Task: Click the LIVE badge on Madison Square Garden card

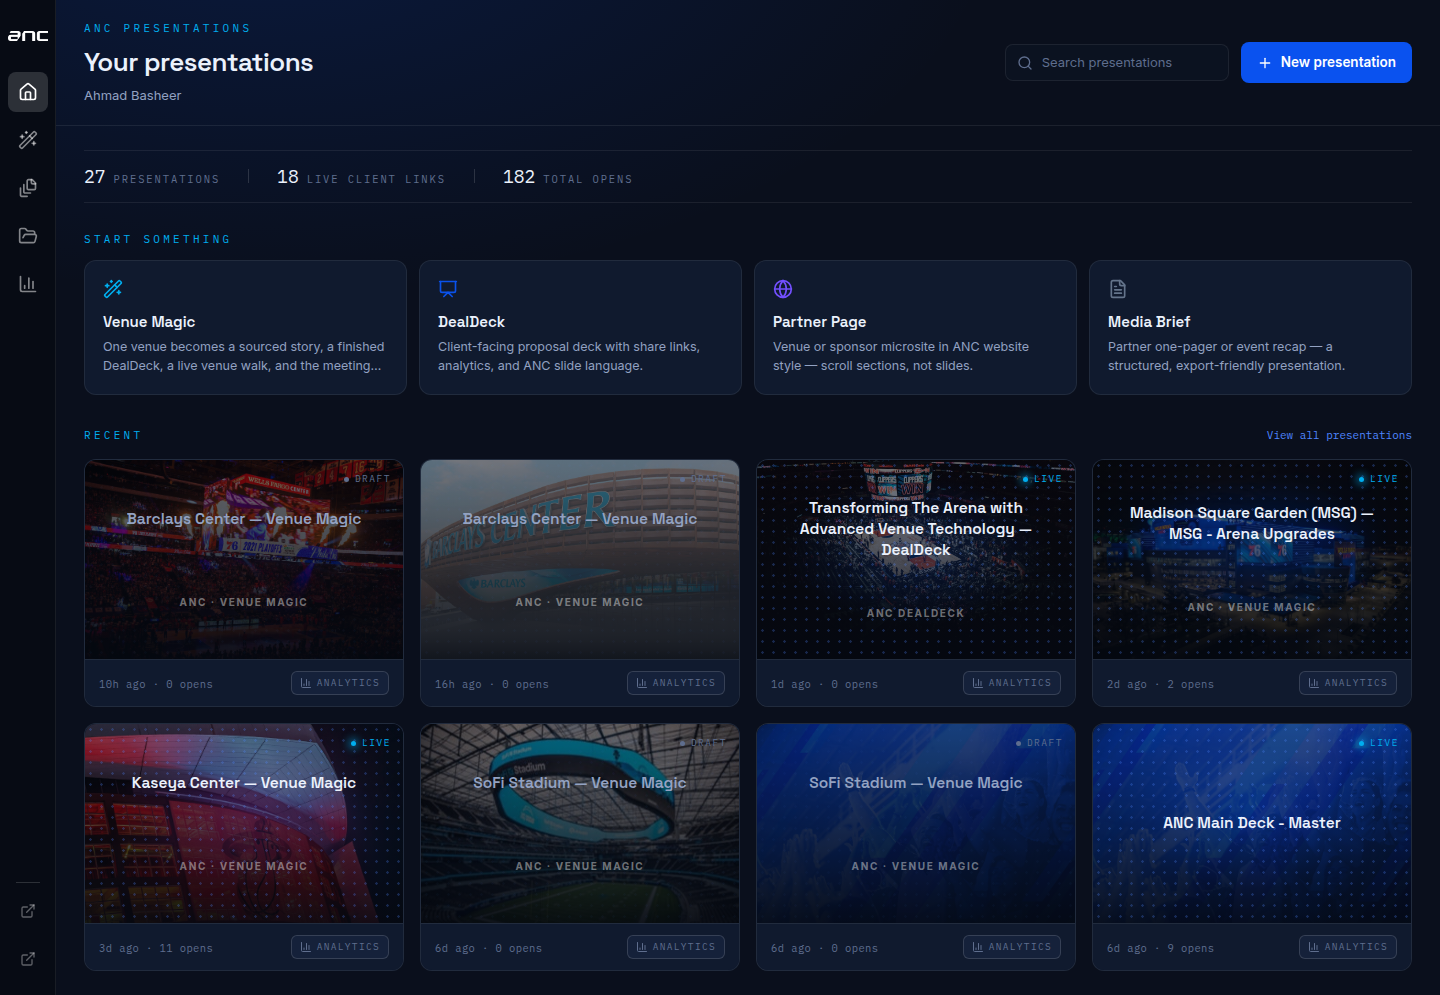Action: 1378,479
